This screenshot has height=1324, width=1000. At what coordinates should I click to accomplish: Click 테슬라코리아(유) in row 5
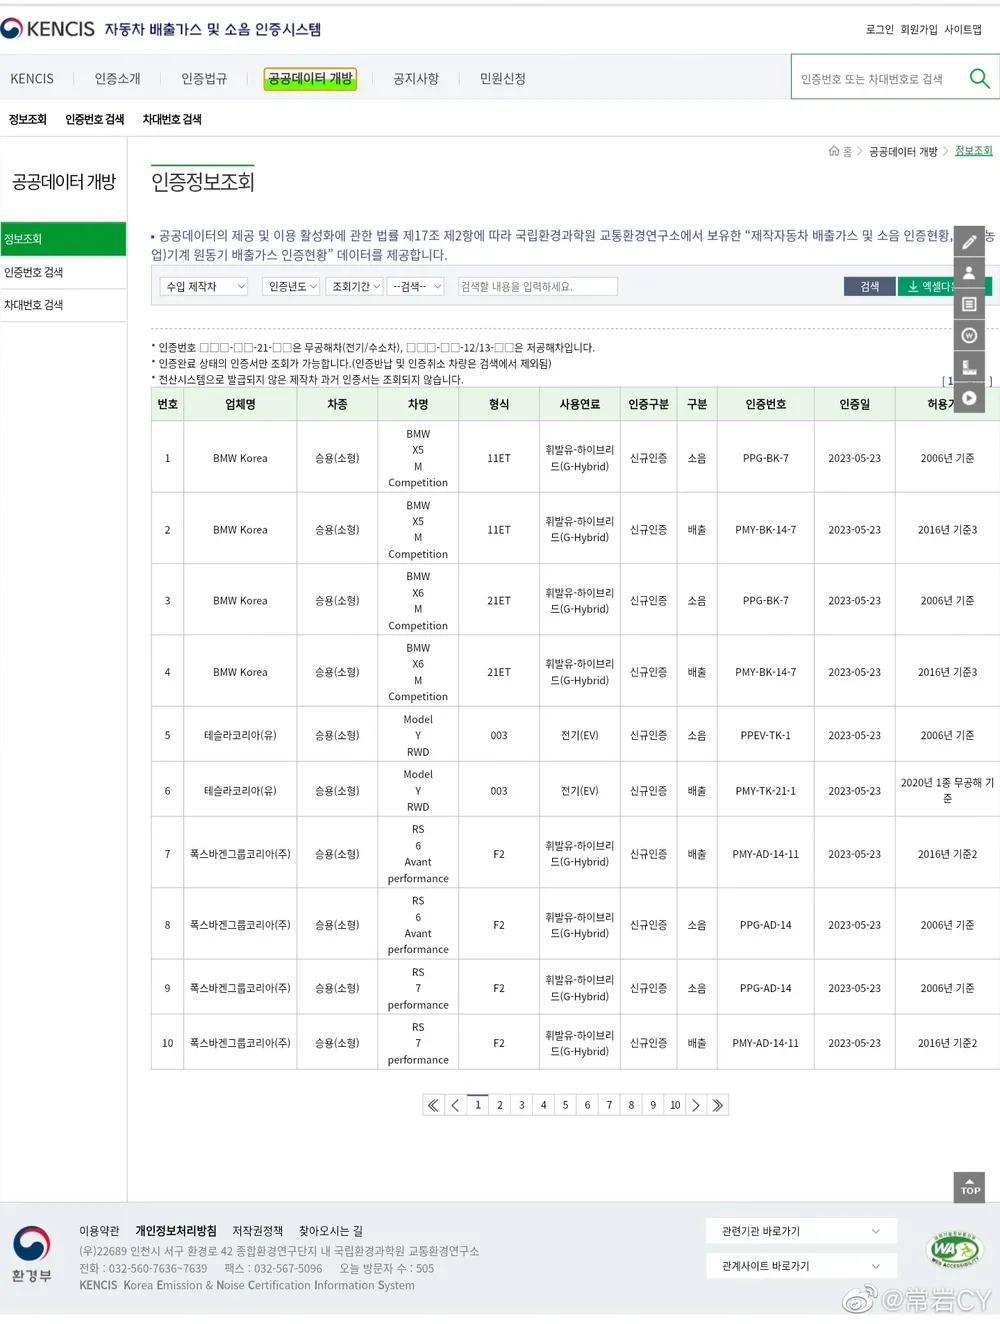(x=240, y=735)
